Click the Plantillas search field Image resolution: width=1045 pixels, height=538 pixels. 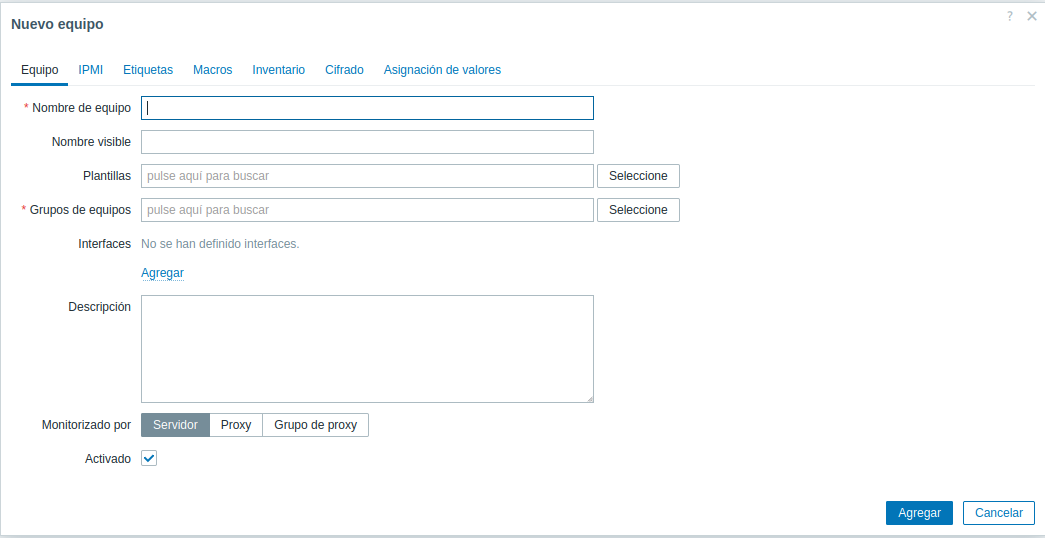click(367, 176)
